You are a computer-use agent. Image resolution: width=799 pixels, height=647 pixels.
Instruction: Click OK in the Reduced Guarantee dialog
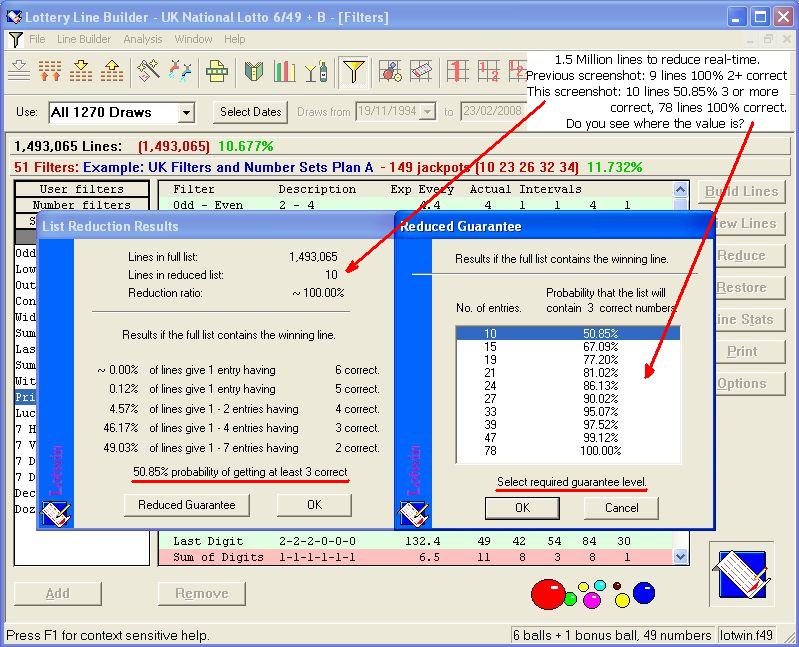coord(521,508)
